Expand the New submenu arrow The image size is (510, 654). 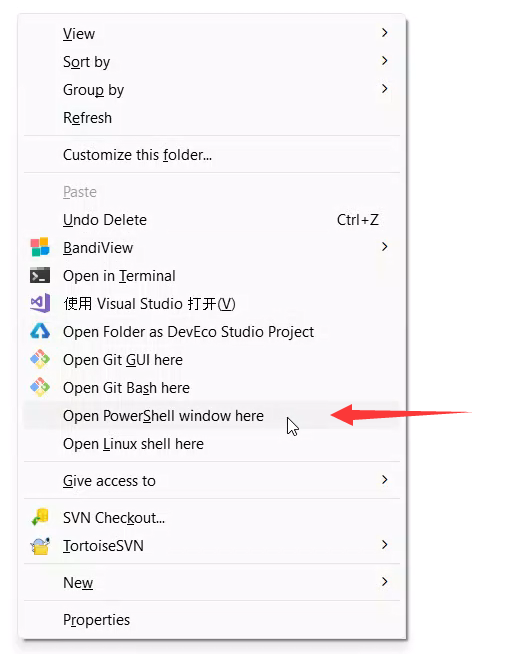coord(384,582)
